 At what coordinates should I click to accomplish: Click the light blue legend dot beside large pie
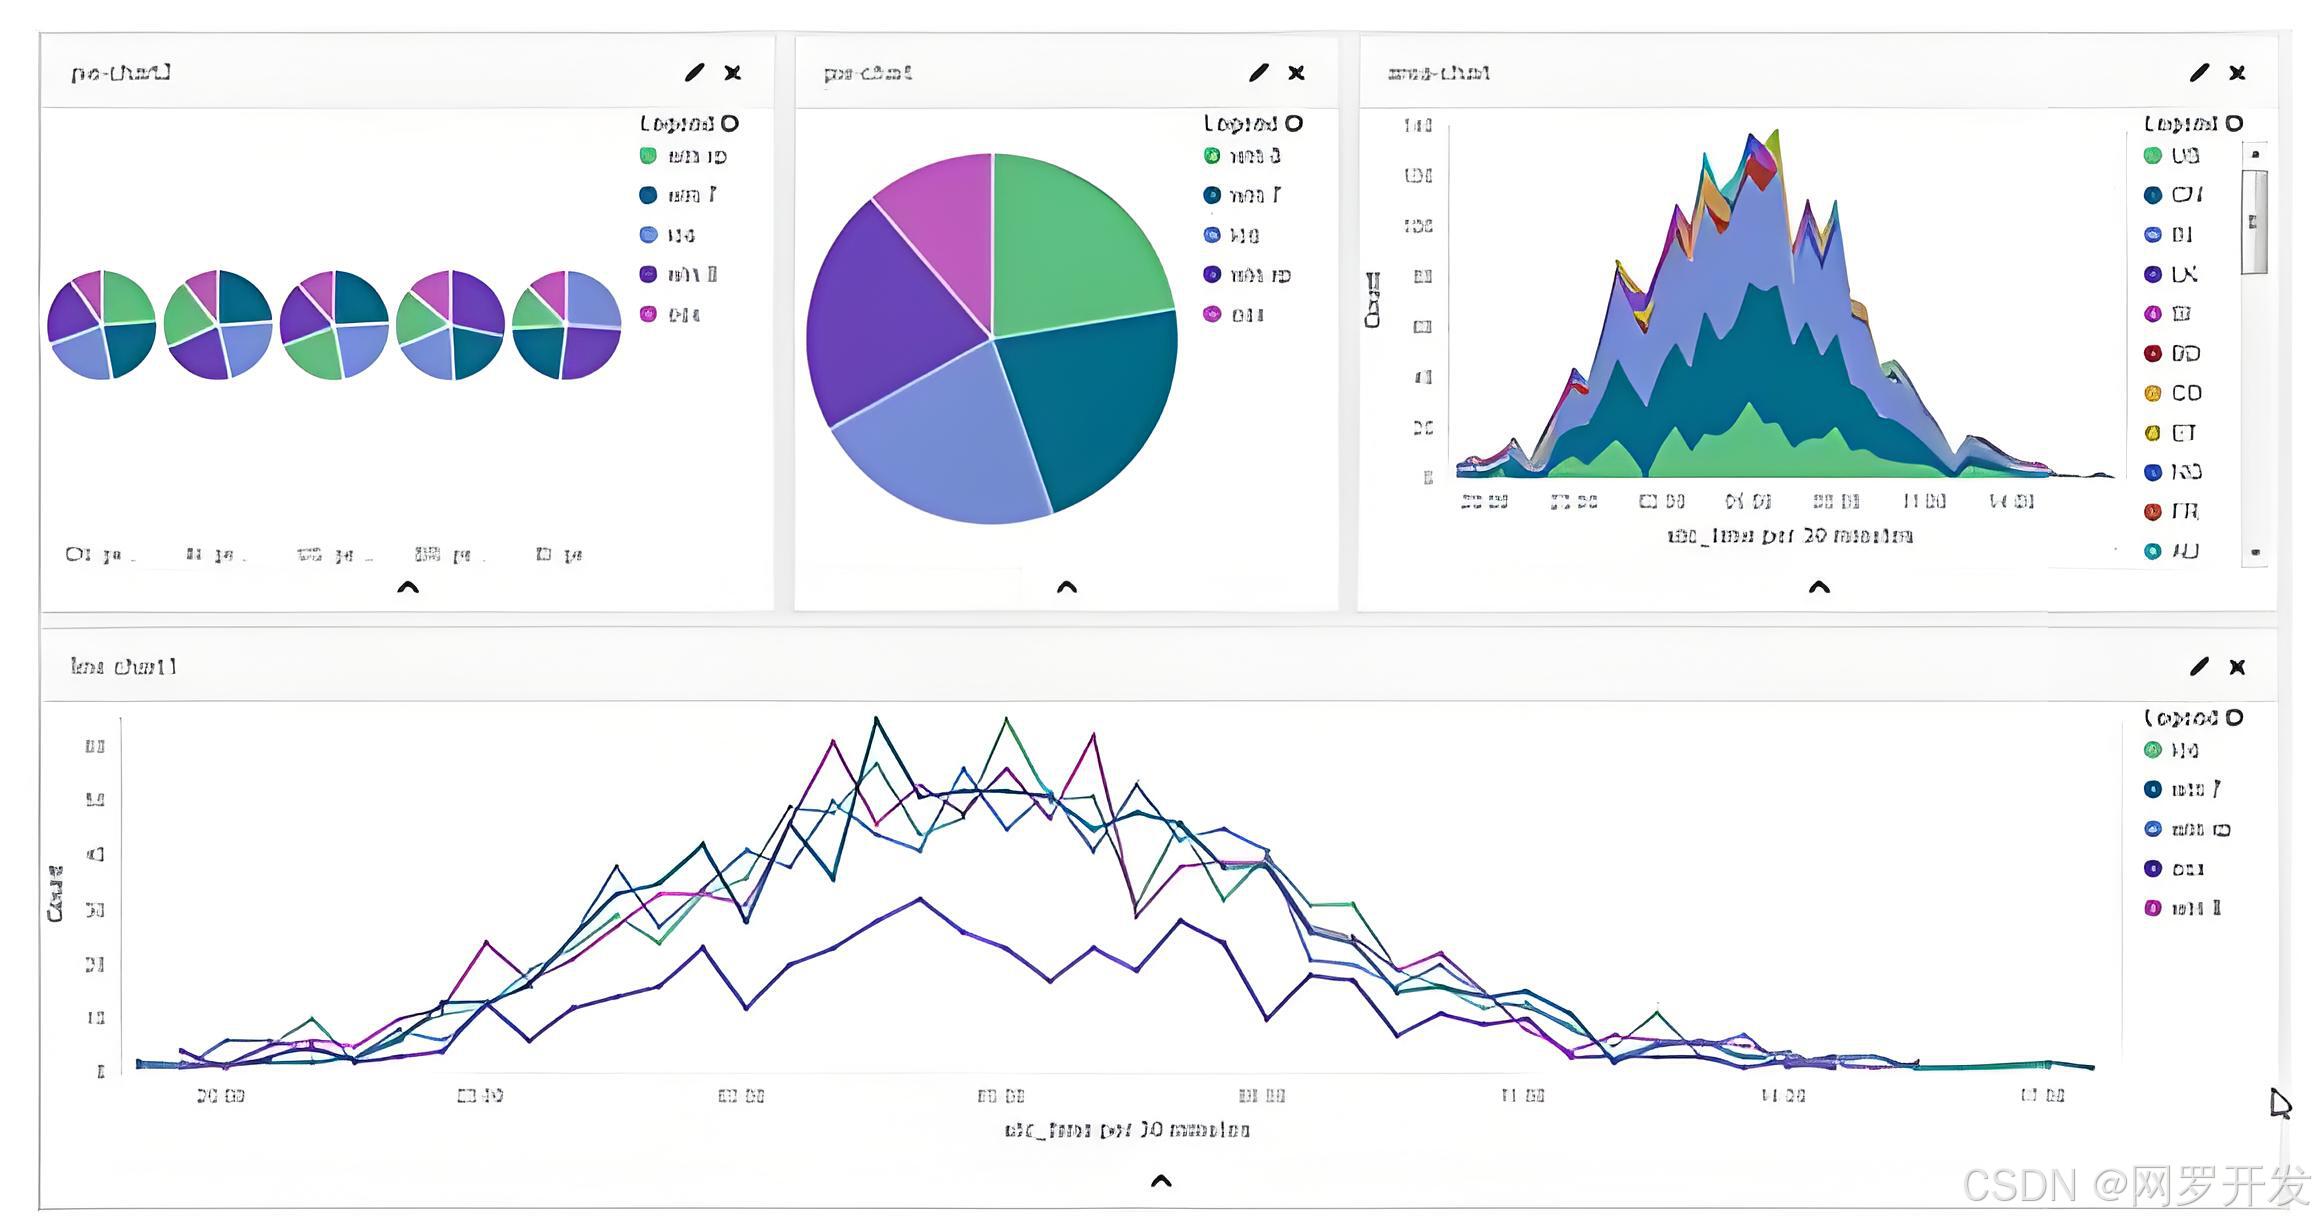pyautogui.click(x=1212, y=235)
